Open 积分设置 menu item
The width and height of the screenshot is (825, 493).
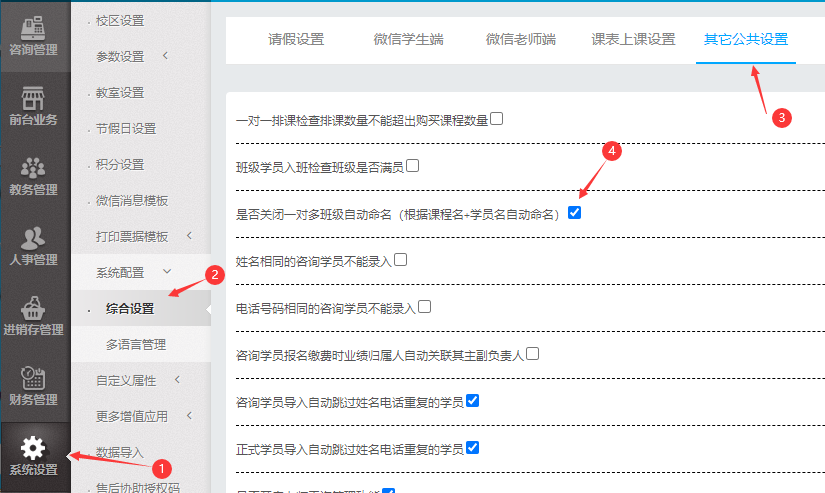click(x=120, y=165)
